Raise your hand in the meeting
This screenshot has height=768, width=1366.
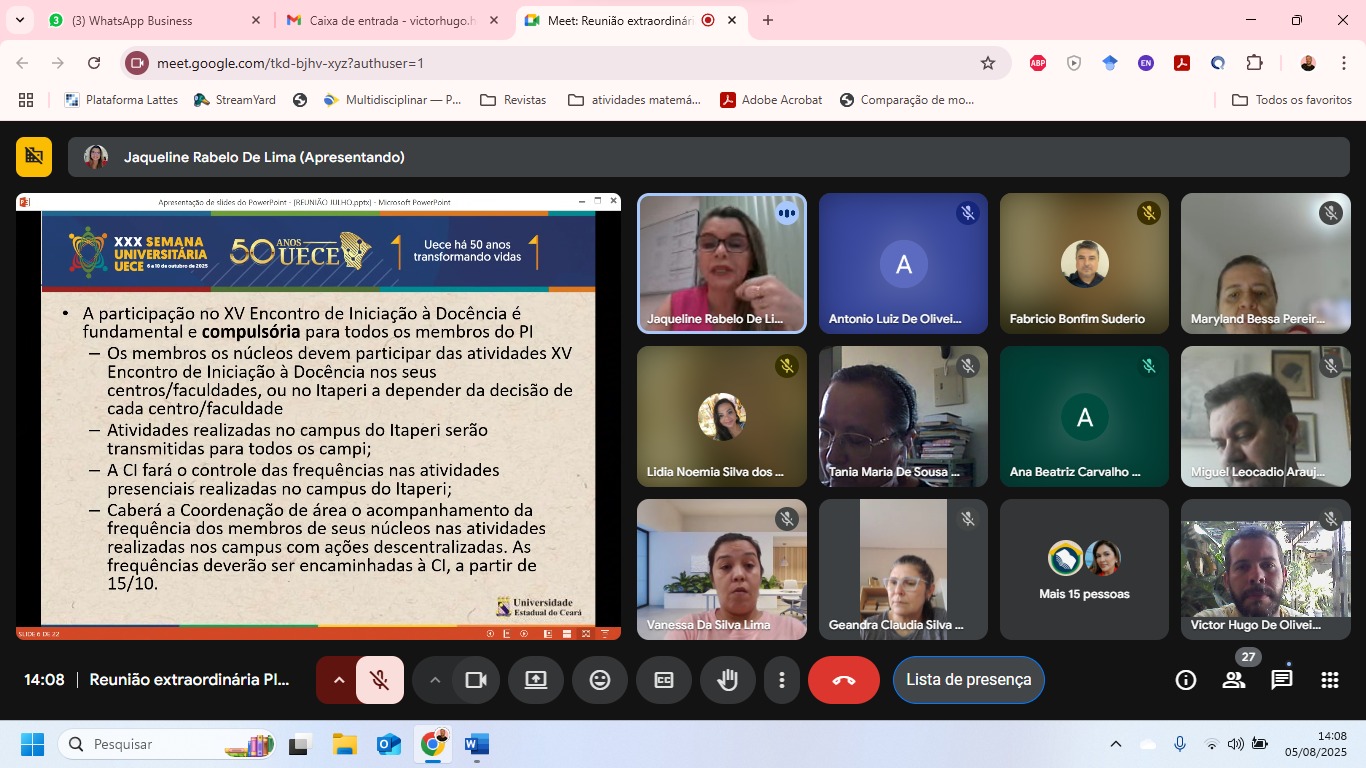tap(727, 680)
